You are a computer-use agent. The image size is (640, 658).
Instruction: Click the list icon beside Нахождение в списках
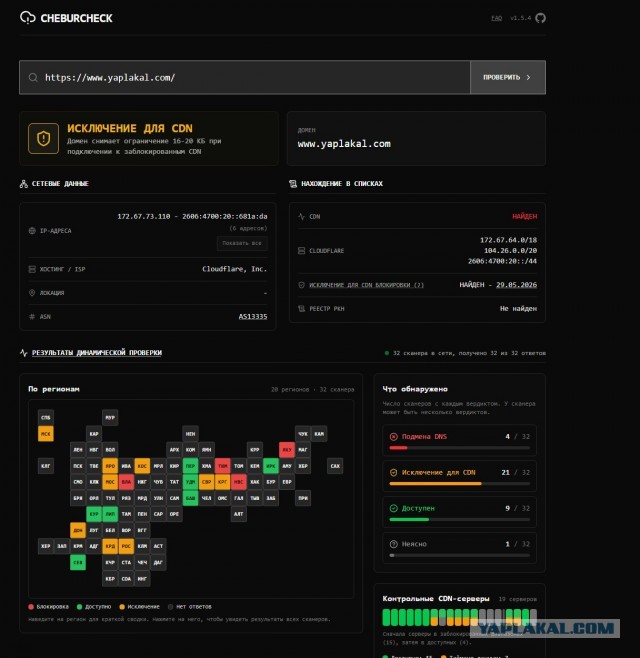point(293,184)
